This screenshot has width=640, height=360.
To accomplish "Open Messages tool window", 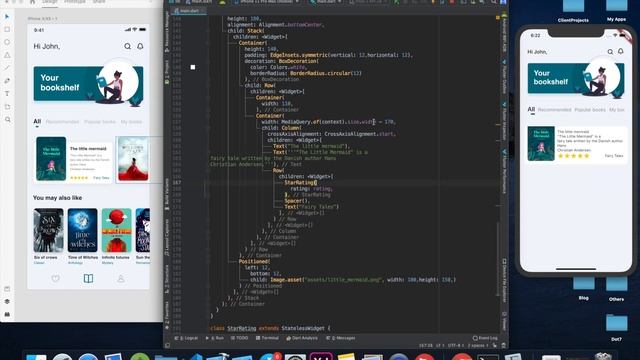I will [x=341, y=338].
